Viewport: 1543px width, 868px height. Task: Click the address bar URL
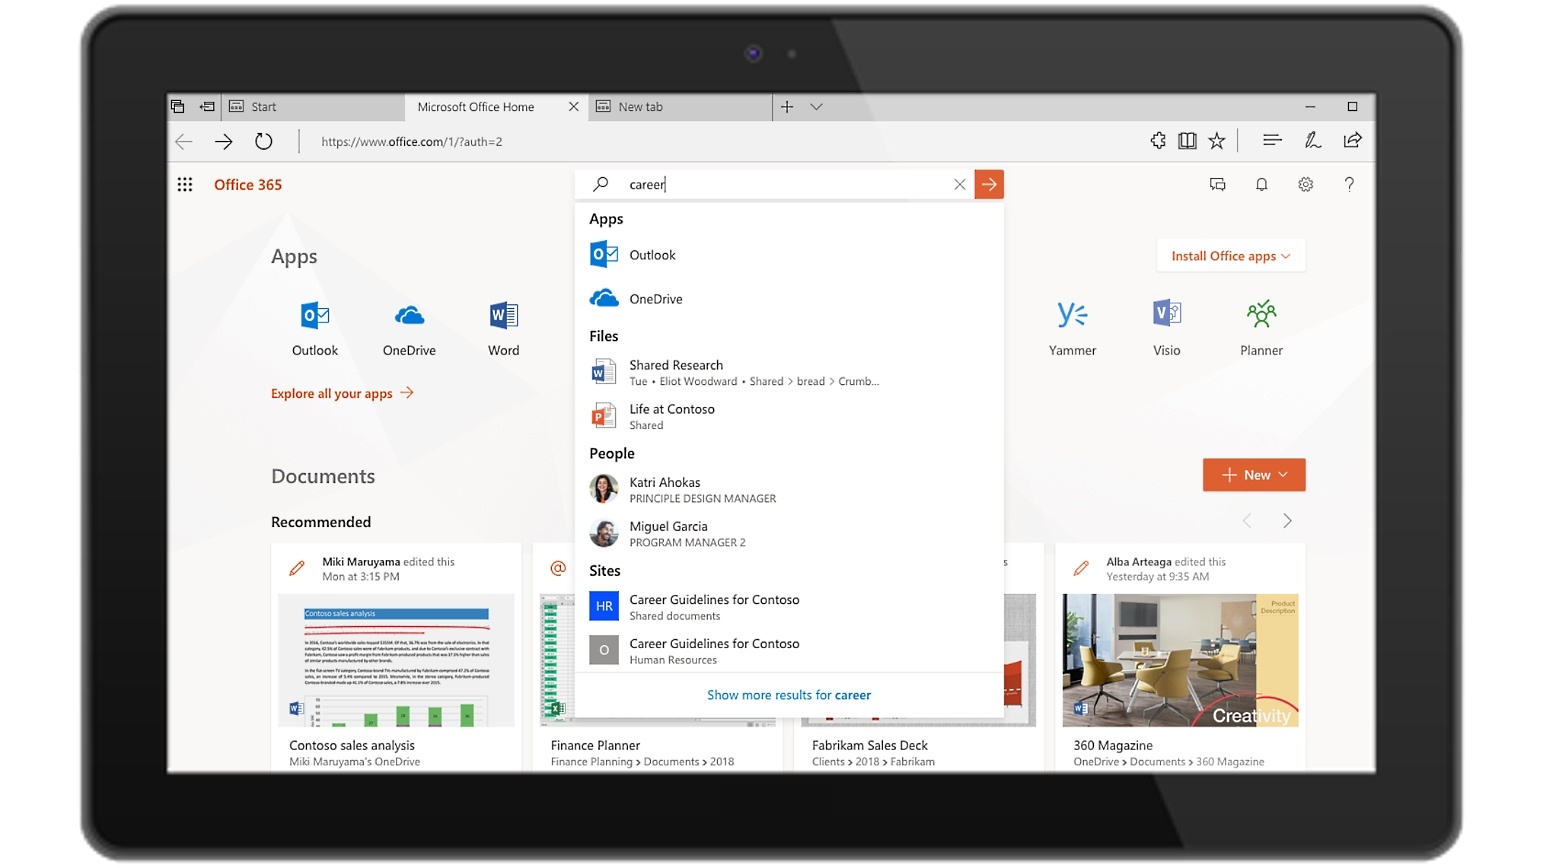[412, 142]
